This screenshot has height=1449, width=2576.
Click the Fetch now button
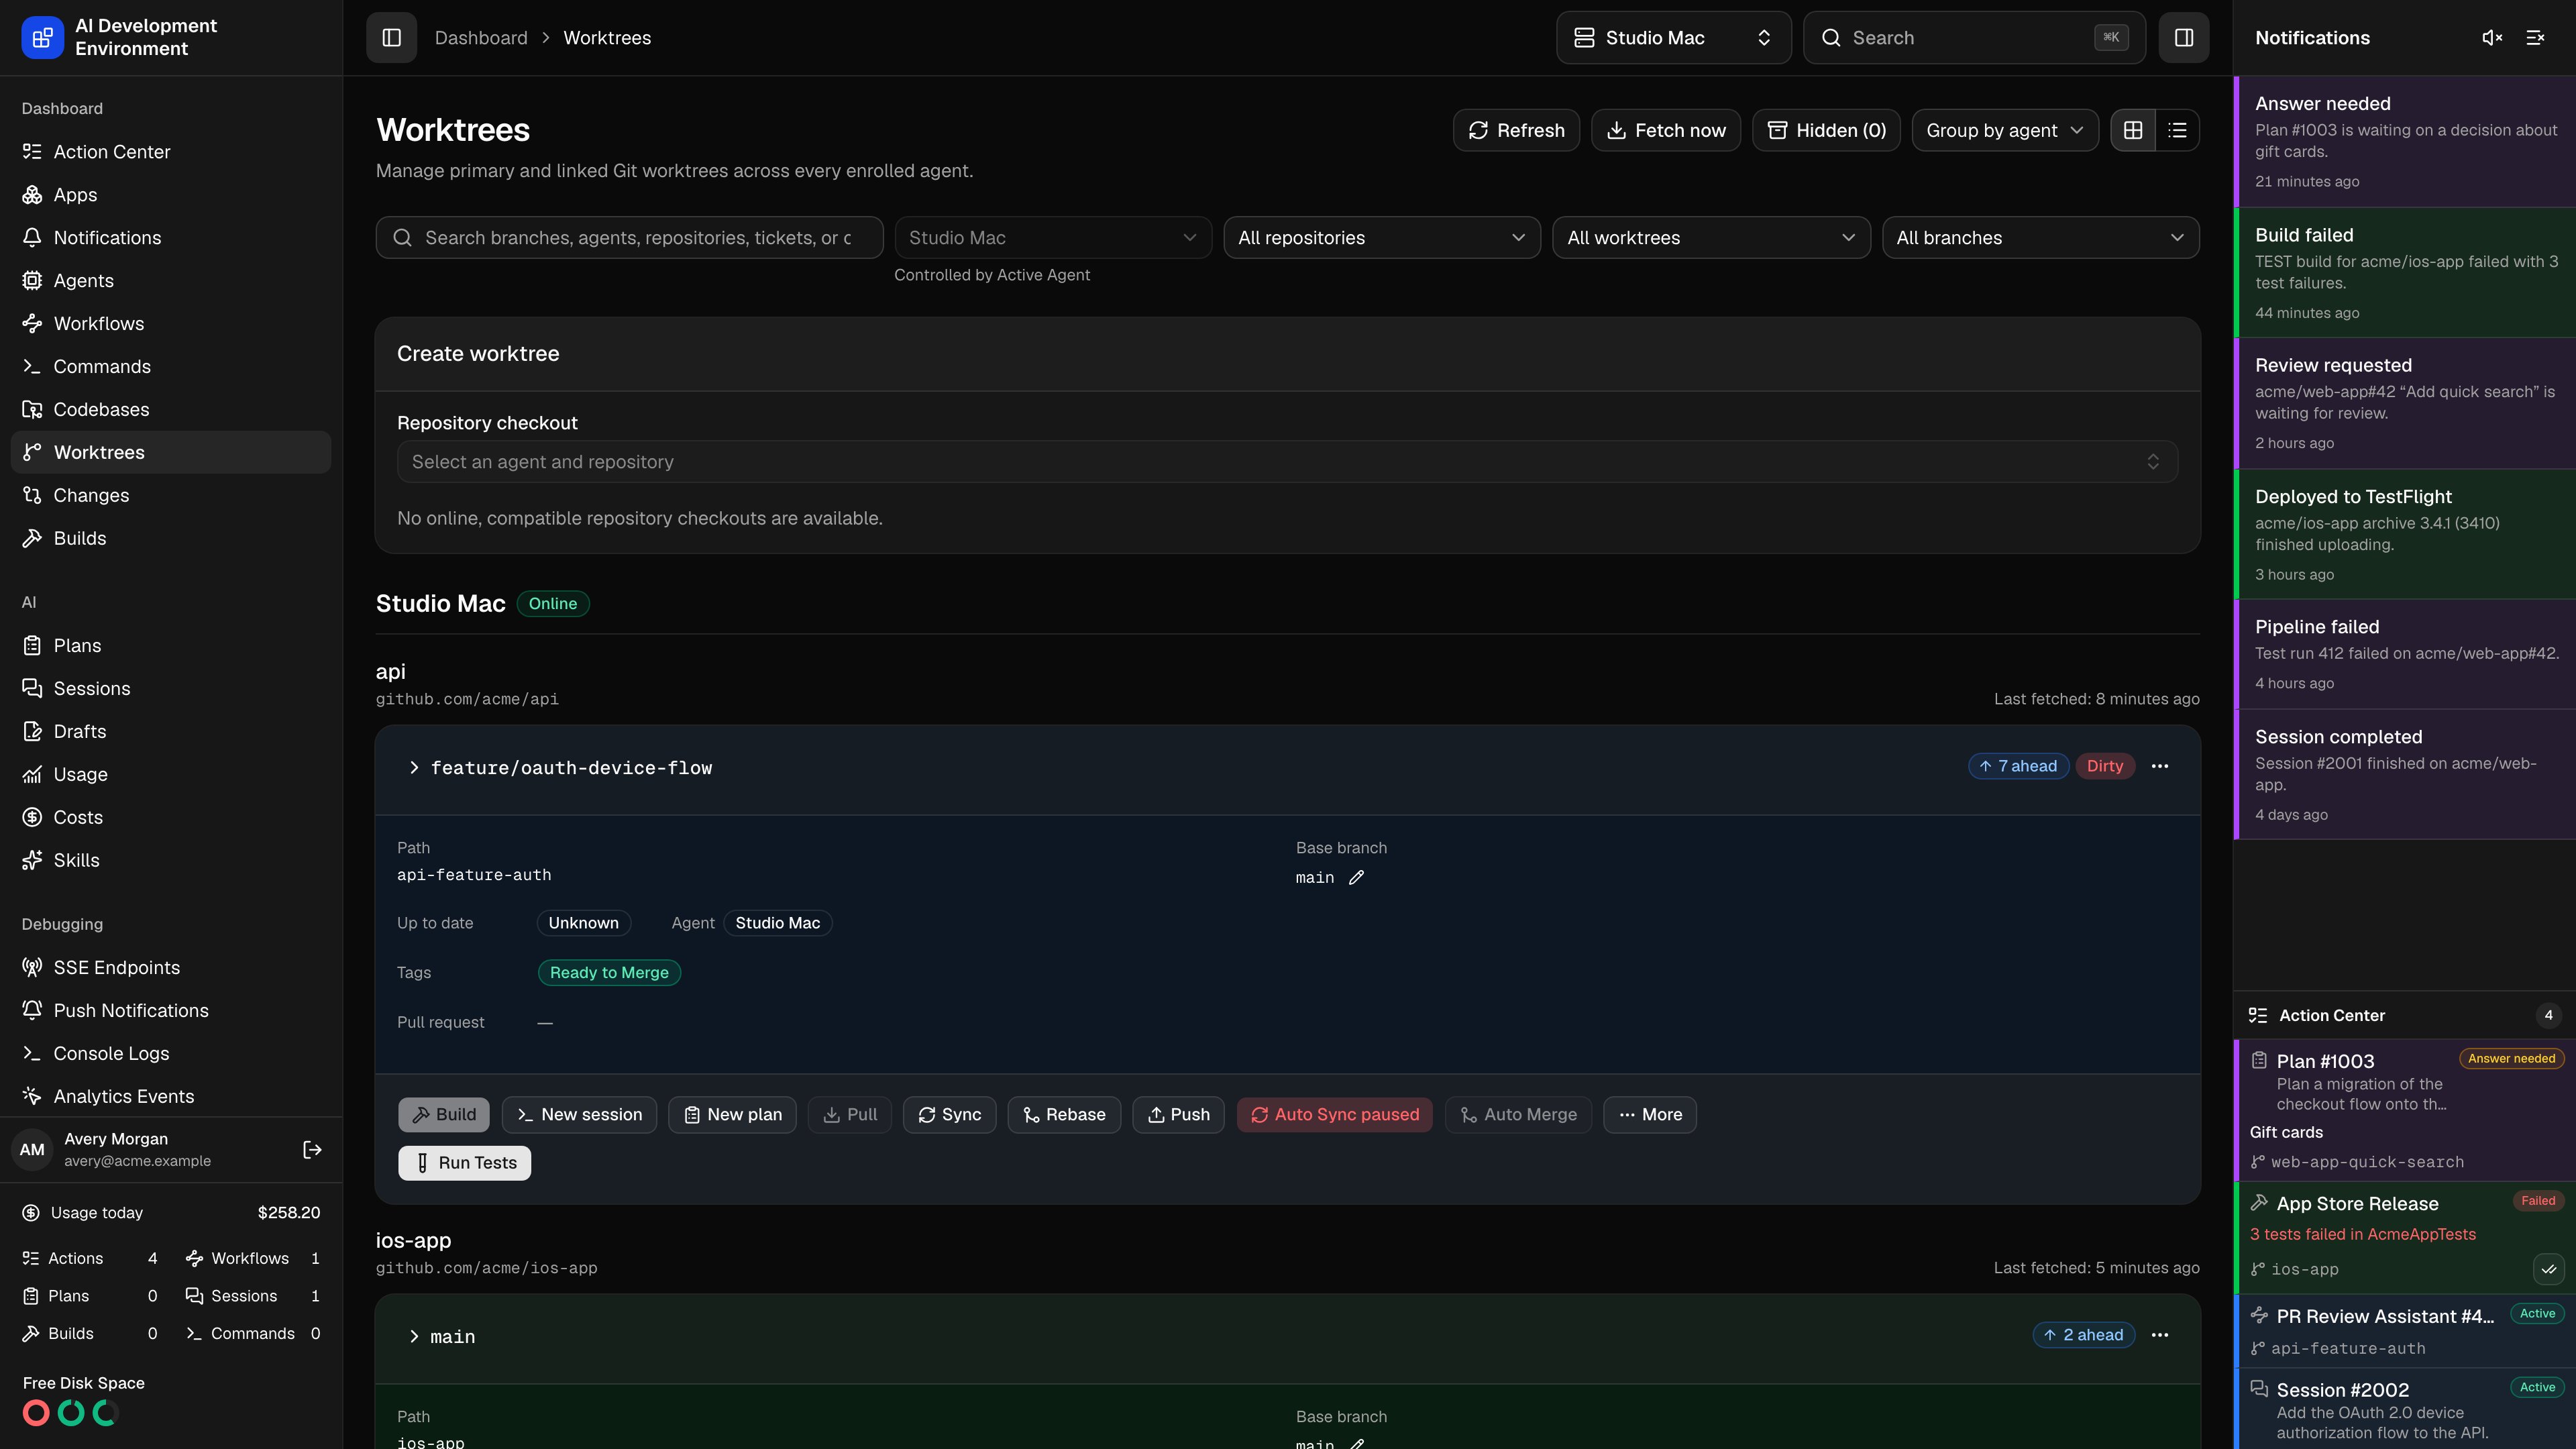(x=1665, y=130)
